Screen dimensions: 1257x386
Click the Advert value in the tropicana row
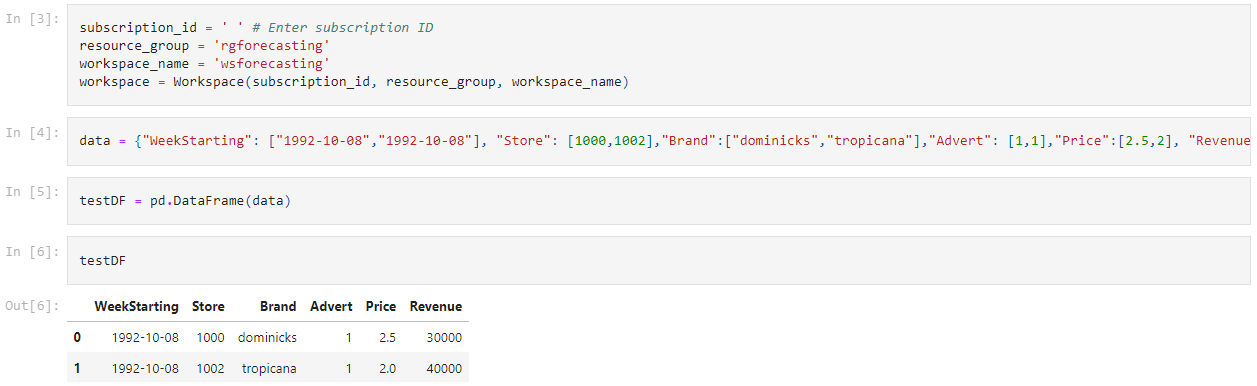point(348,369)
